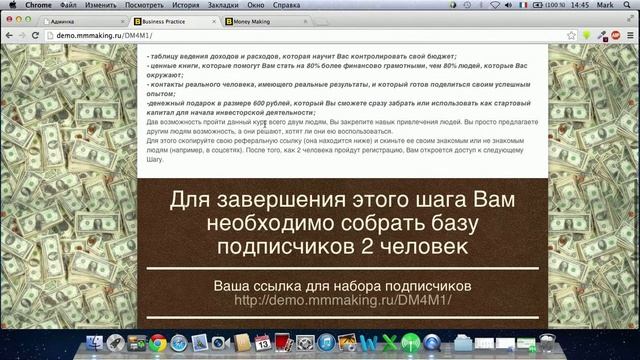Image resolution: width=640 pixels, height=360 pixels.
Task: Launch Microsoft Word from the dock
Action: pos(368,343)
